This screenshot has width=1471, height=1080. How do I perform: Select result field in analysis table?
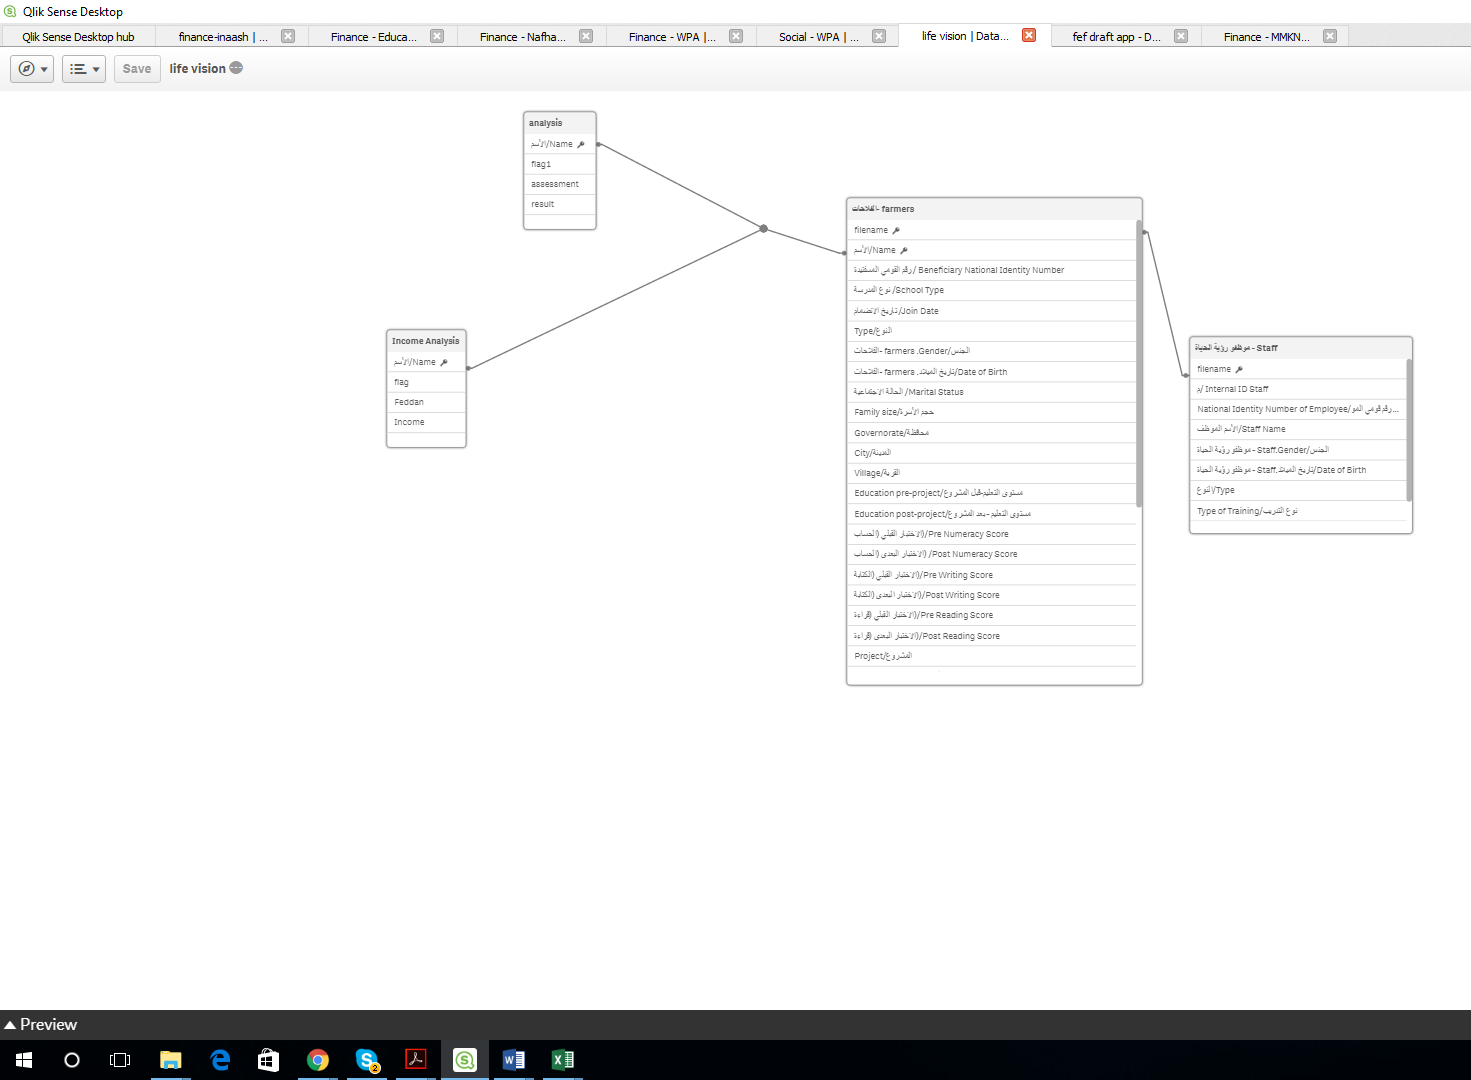click(x=560, y=204)
